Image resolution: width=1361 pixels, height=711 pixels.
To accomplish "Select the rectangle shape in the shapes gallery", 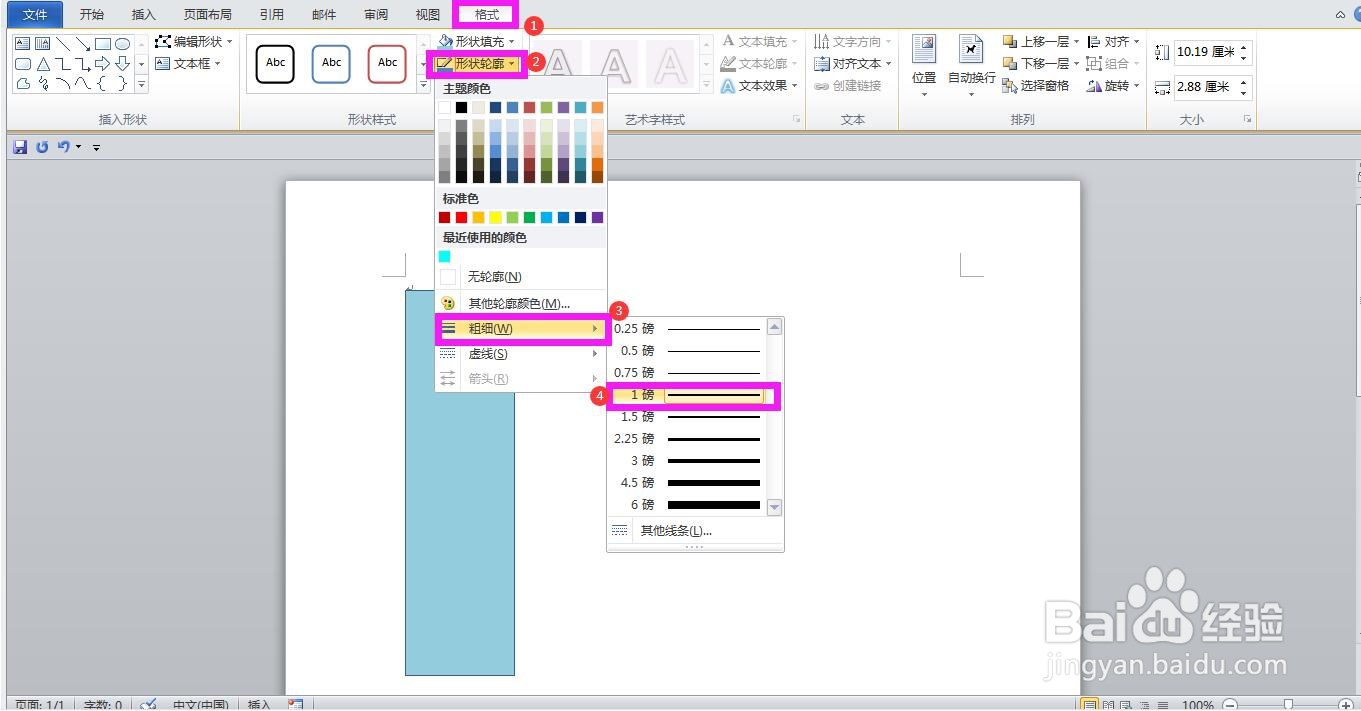I will pos(102,44).
